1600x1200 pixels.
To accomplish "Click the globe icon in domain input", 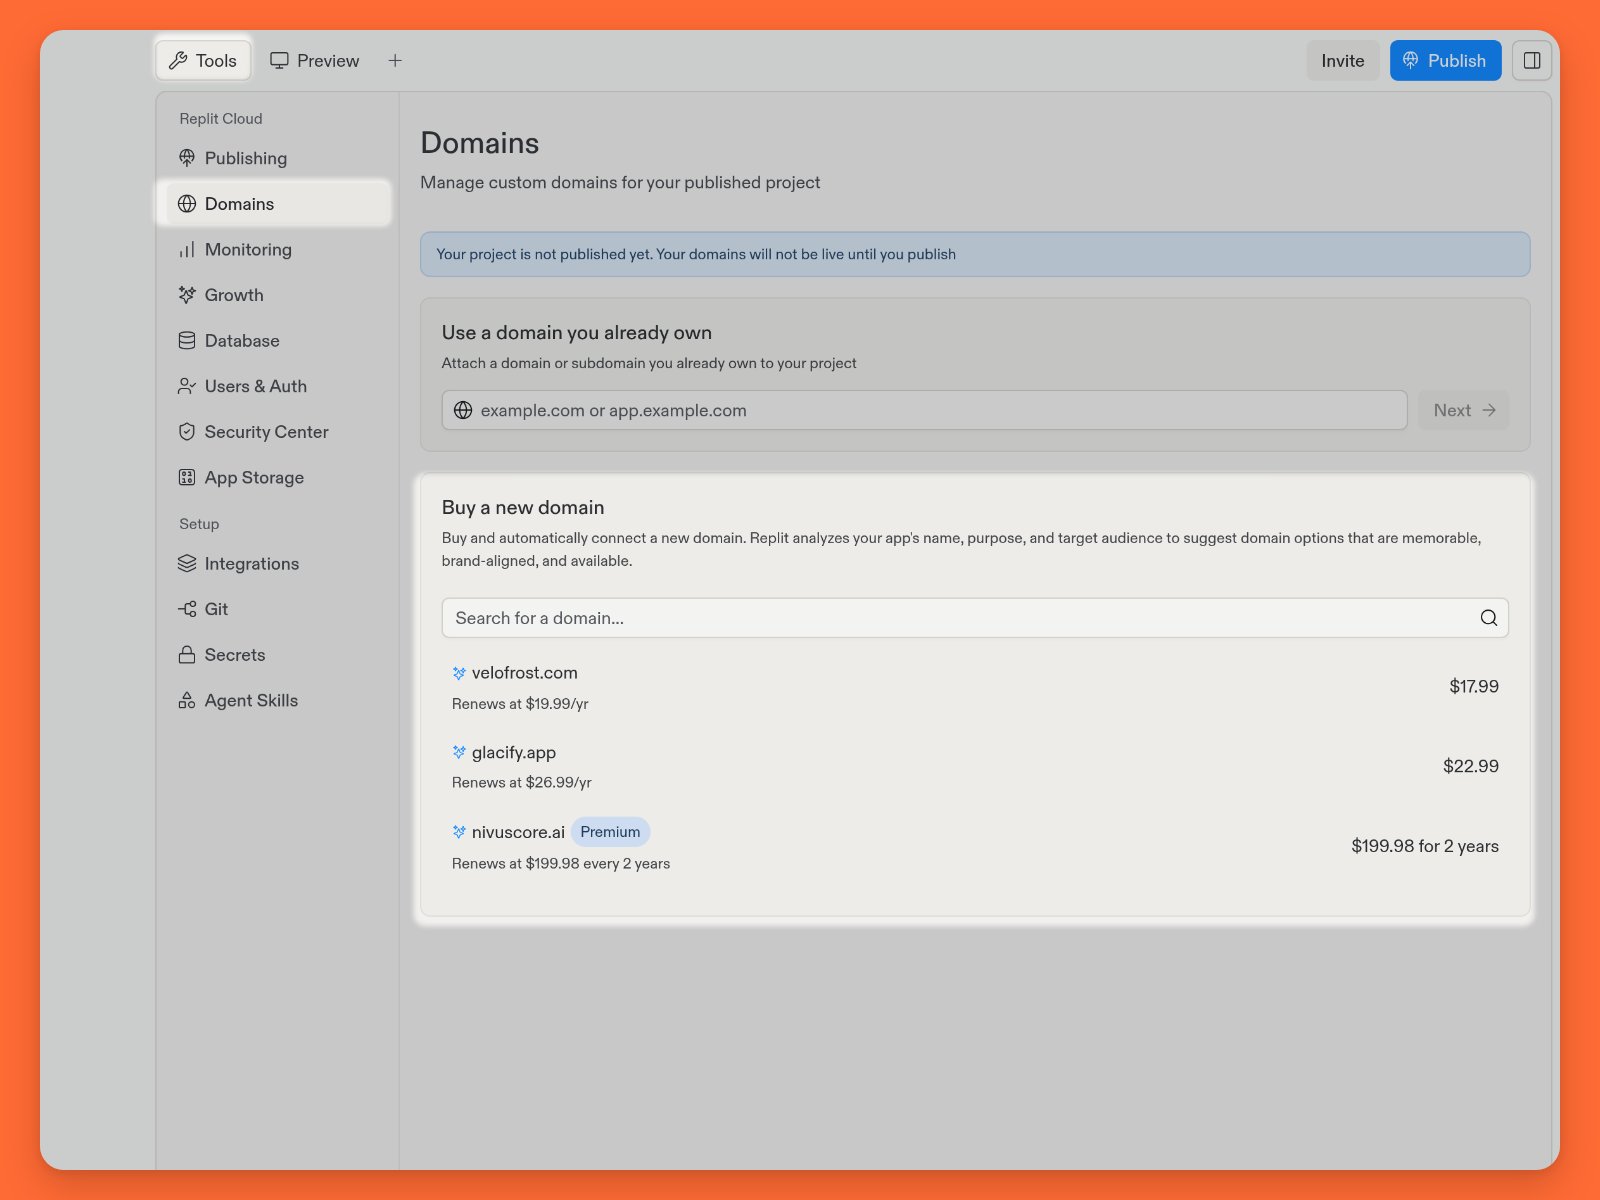I will click(463, 410).
